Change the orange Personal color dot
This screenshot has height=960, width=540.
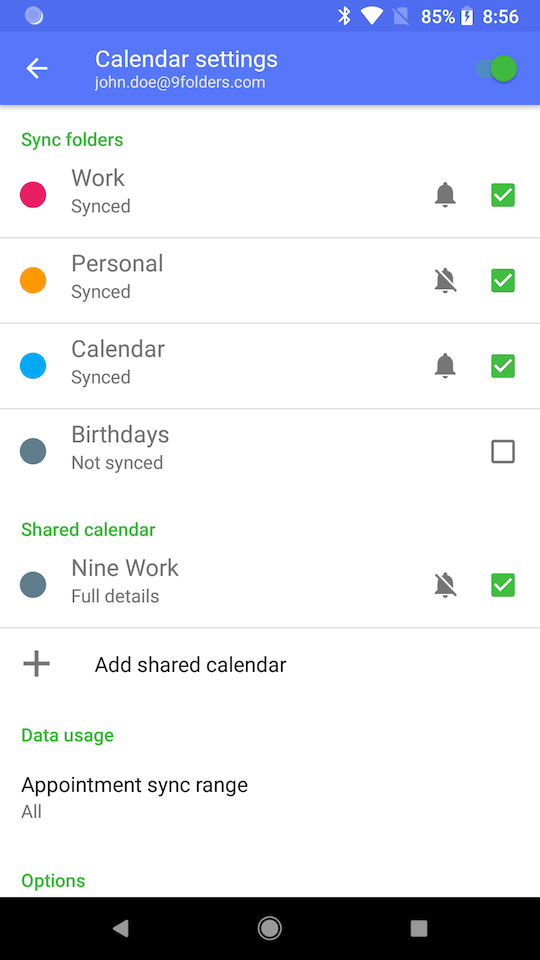click(x=33, y=280)
